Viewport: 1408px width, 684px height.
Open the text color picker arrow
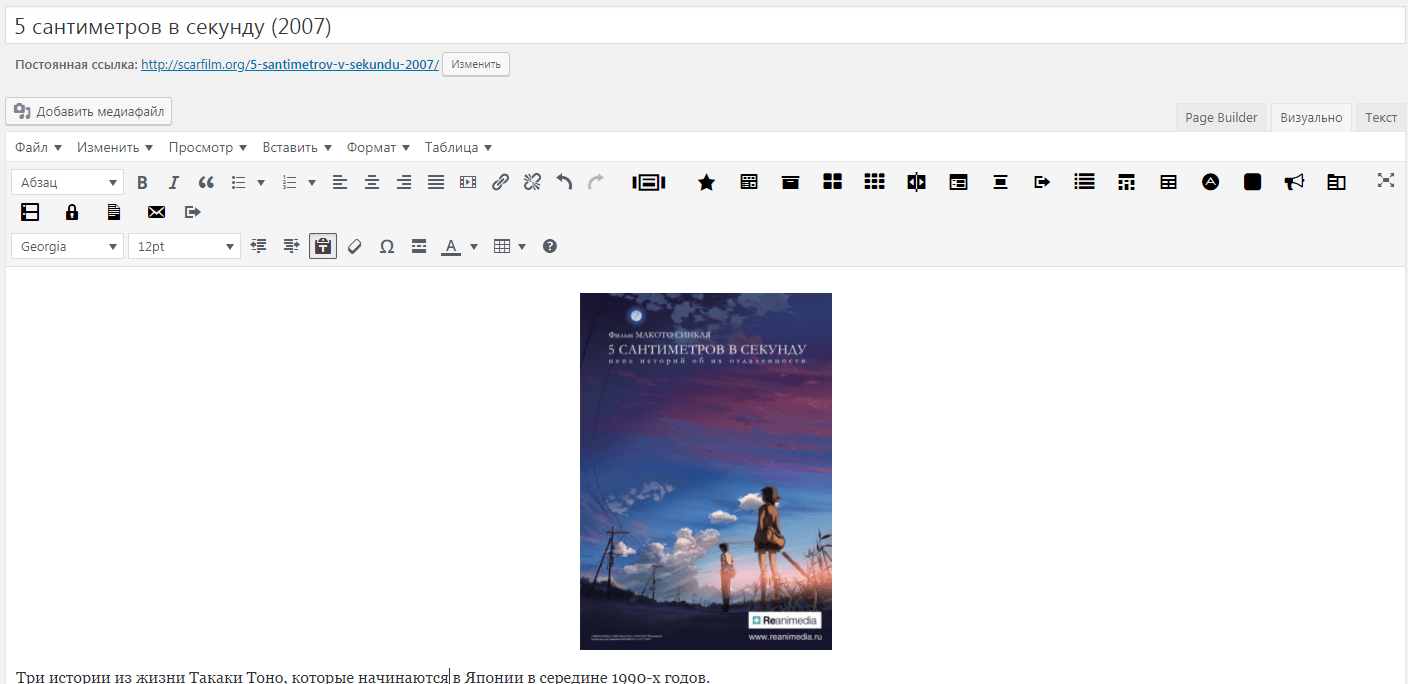pos(474,246)
